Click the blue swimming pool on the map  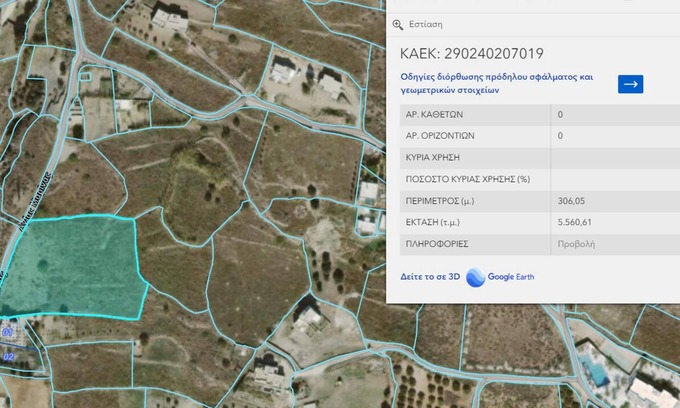click(x=597, y=373)
